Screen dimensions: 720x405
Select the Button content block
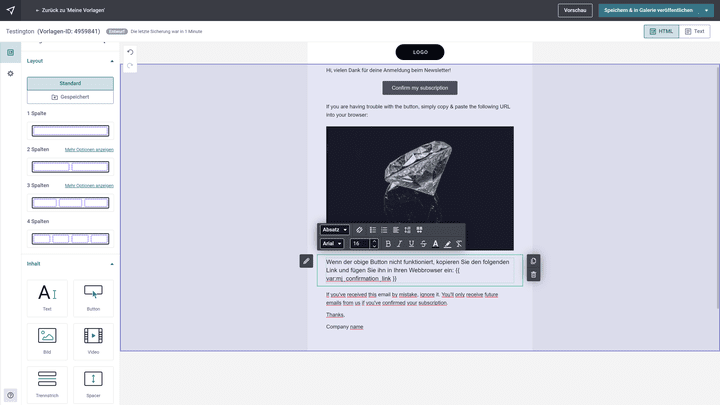tap(93, 298)
